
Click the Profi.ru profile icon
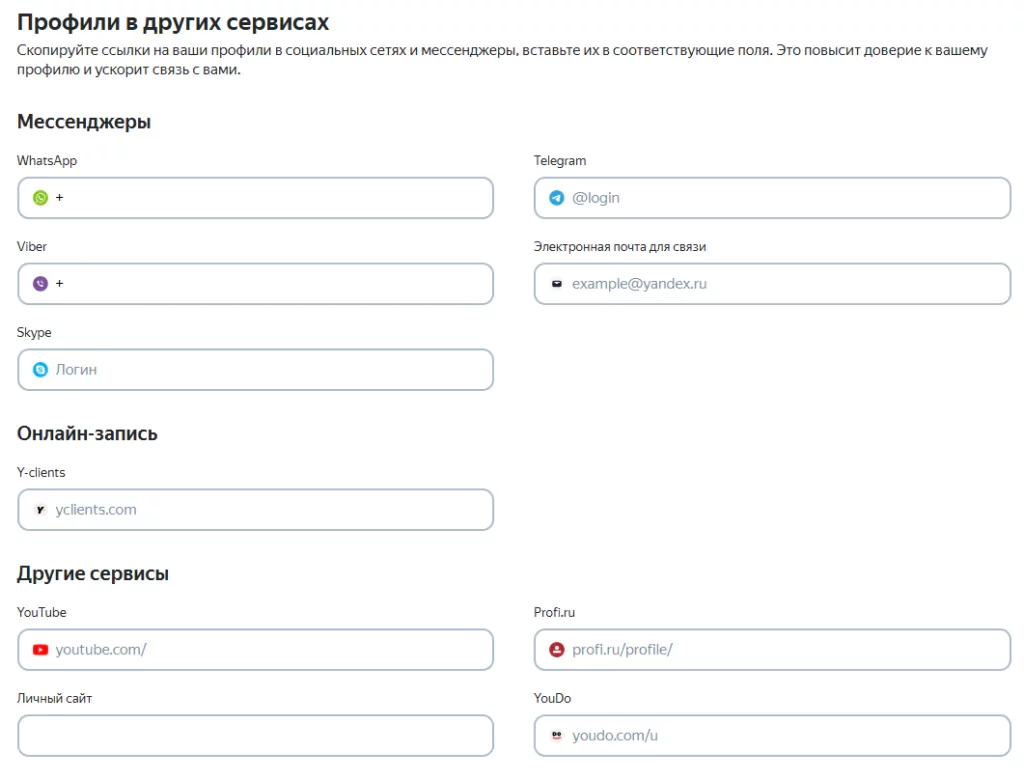pos(557,650)
